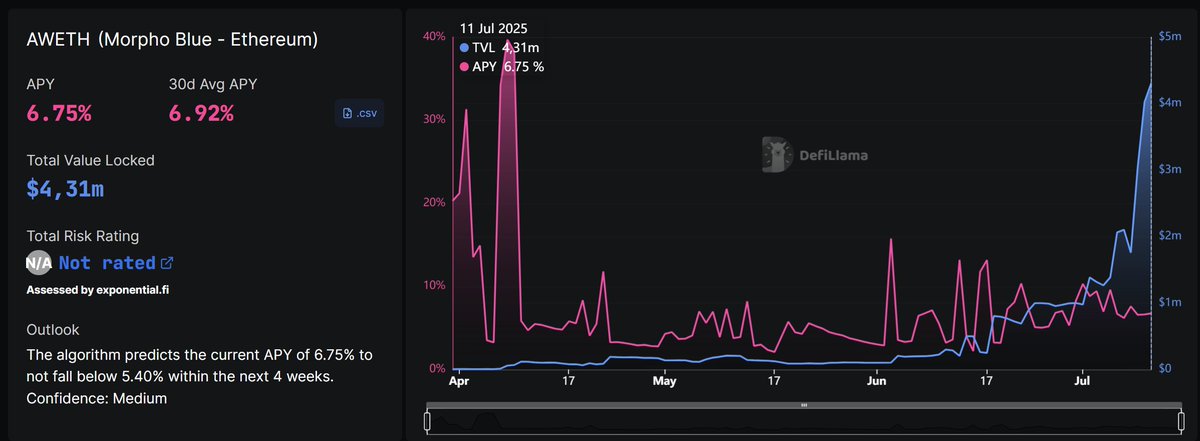The height and width of the screenshot is (441, 1200).
Task: Click the center grip of the range slider bar
Action: [803, 405]
